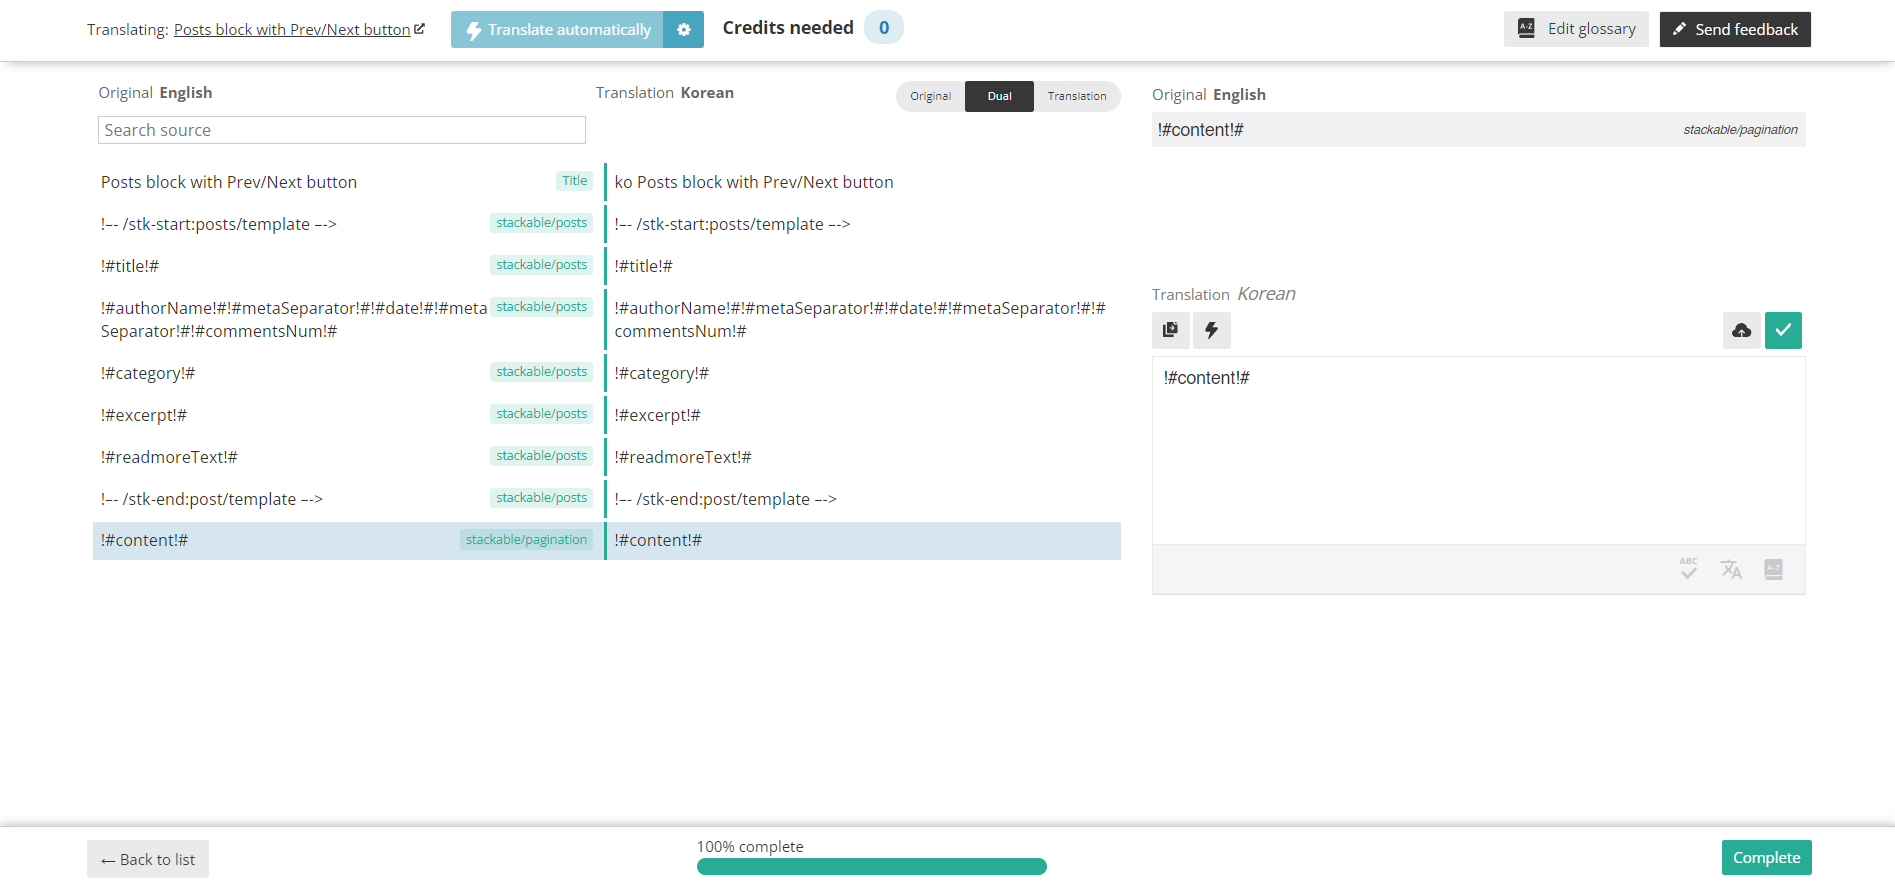Select highlighted source row '!#content!#'
Image resolution: width=1895 pixels, height=882 pixels.
(346, 540)
